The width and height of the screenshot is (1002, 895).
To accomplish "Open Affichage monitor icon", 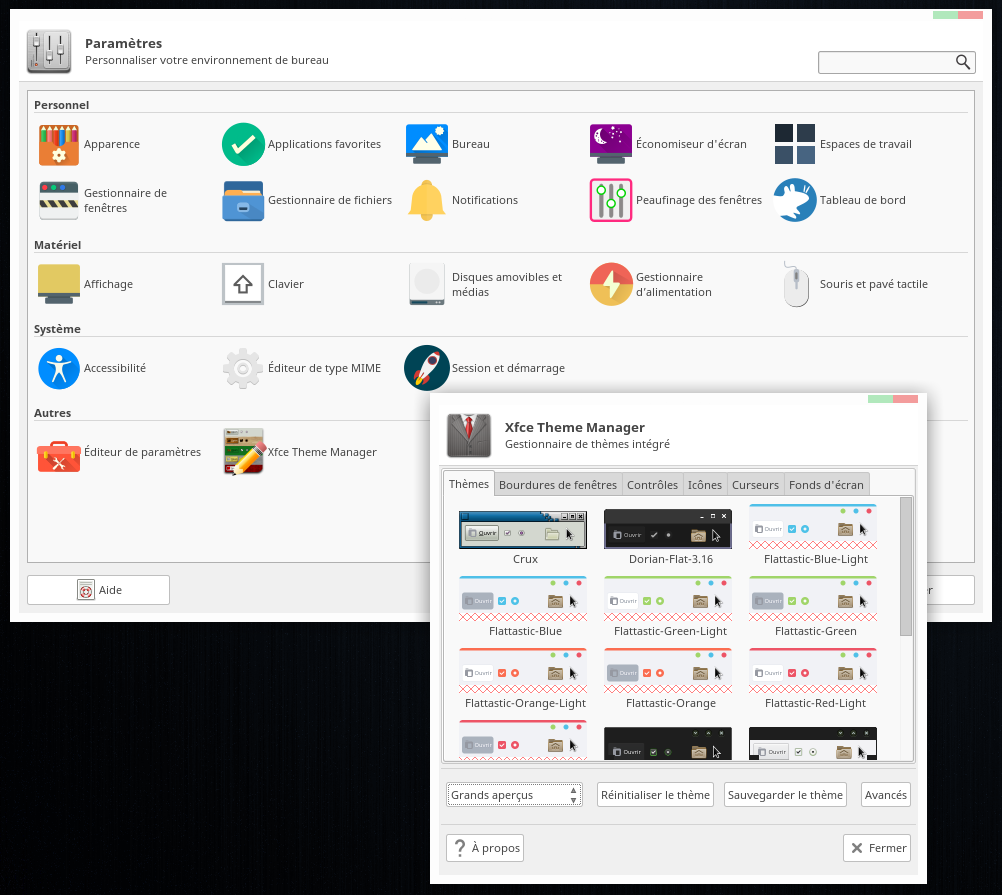I will pyautogui.click(x=59, y=284).
